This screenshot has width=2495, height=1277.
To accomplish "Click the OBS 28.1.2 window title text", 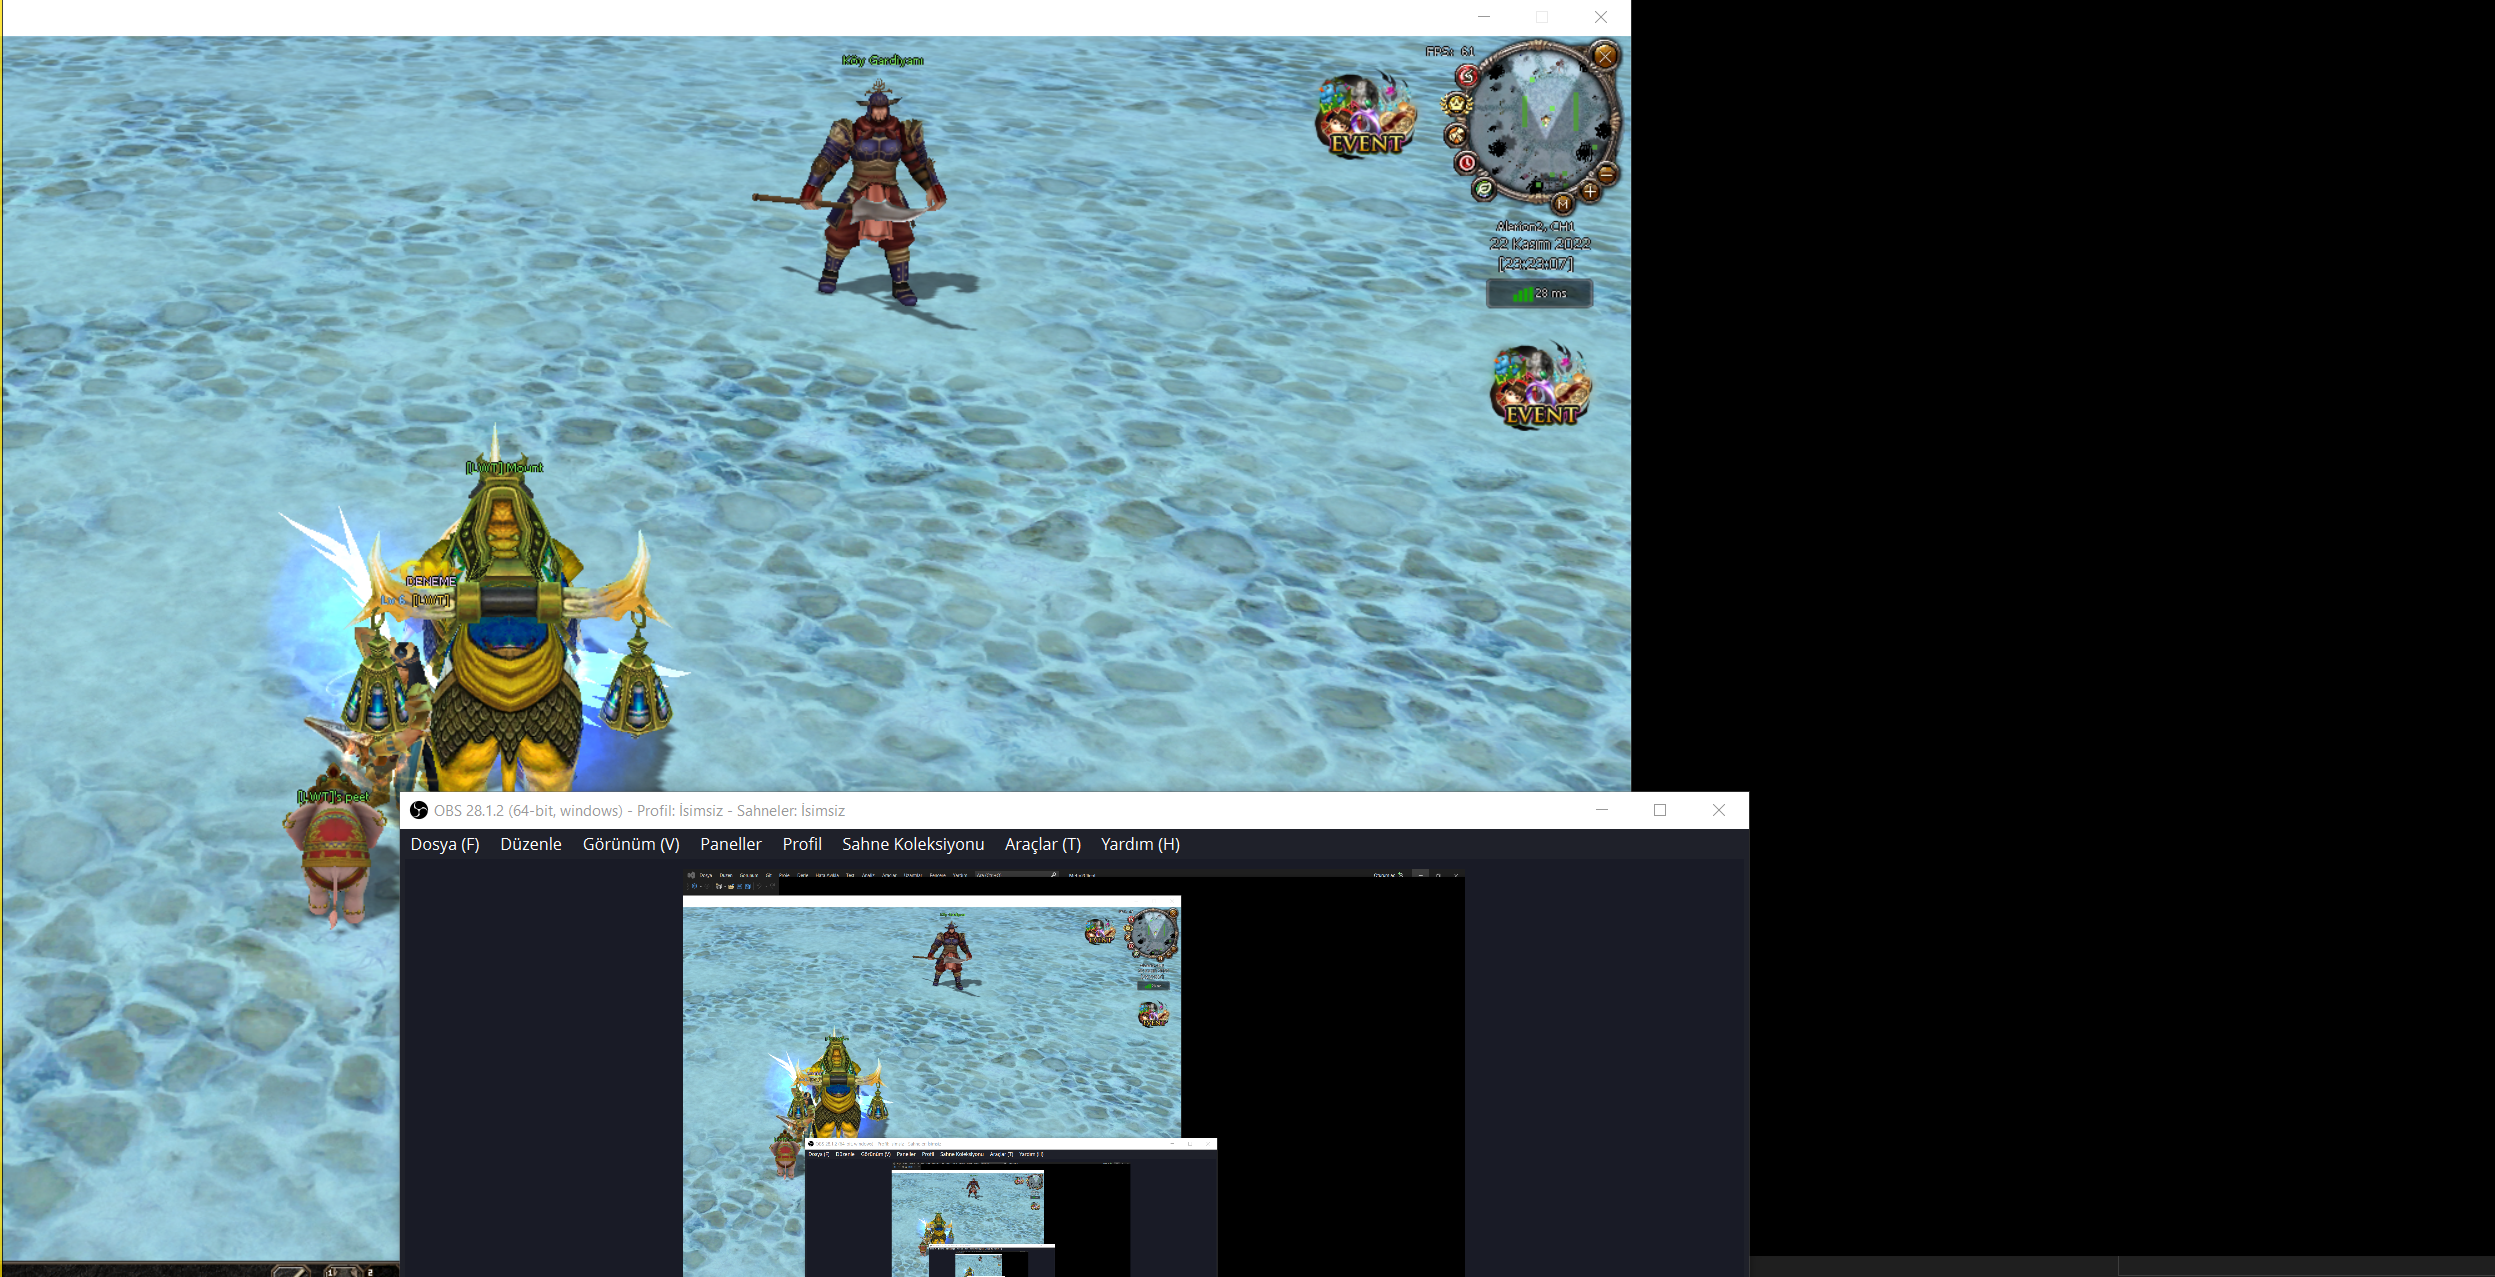I will pos(640,811).
